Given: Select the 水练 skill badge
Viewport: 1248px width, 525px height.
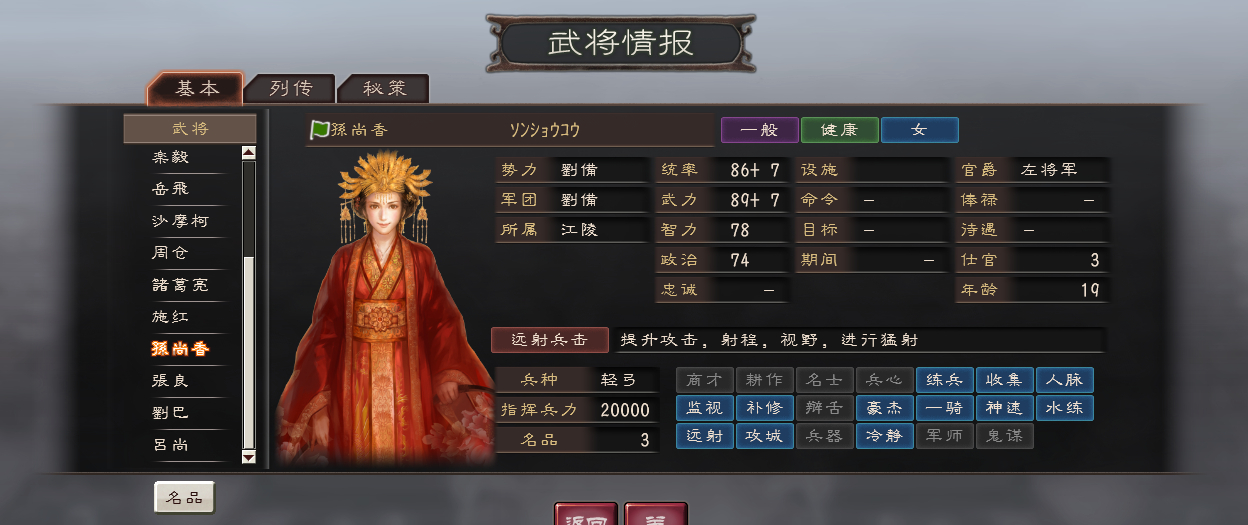Looking at the screenshot, I should click(x=1064, y=408).
